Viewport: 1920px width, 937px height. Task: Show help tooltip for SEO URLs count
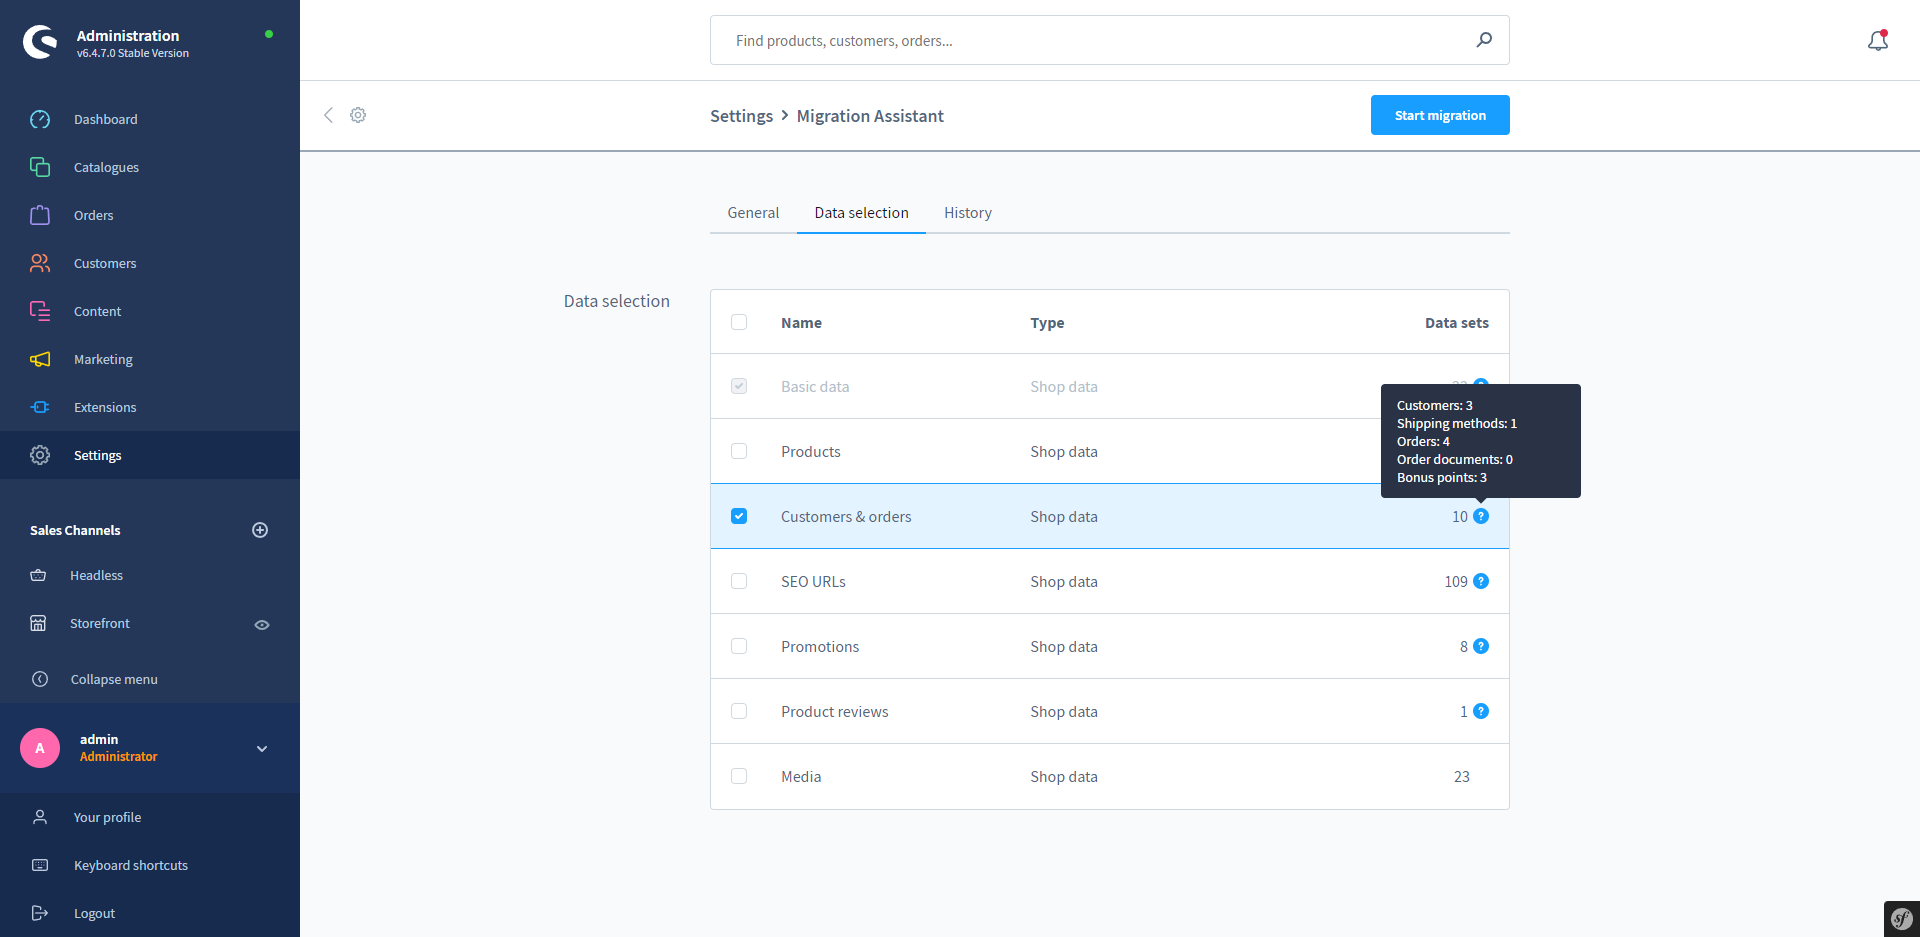(1481, 581)
